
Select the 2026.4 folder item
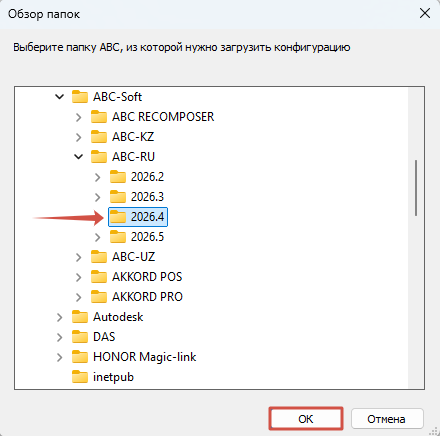[138, 217]
